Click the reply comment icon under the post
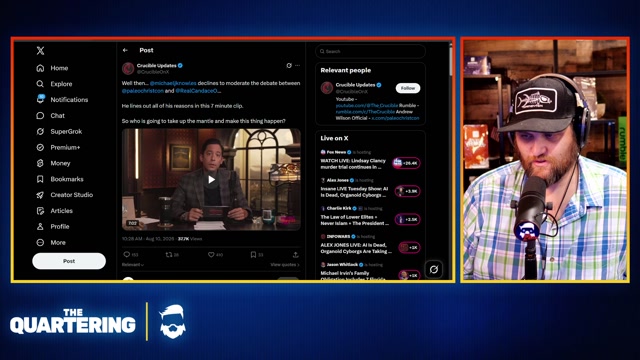The height and width of the screenshot is (360, 640). (127, 254)
